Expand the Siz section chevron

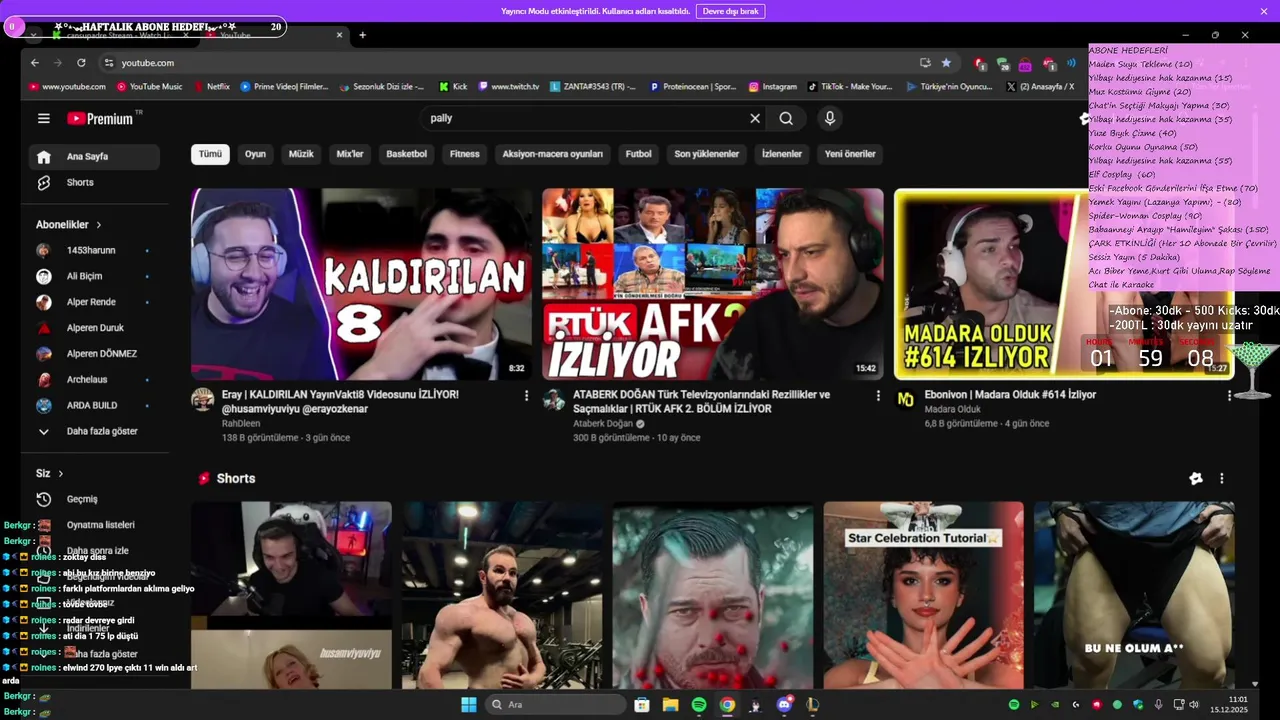click(x=61, y=474)
